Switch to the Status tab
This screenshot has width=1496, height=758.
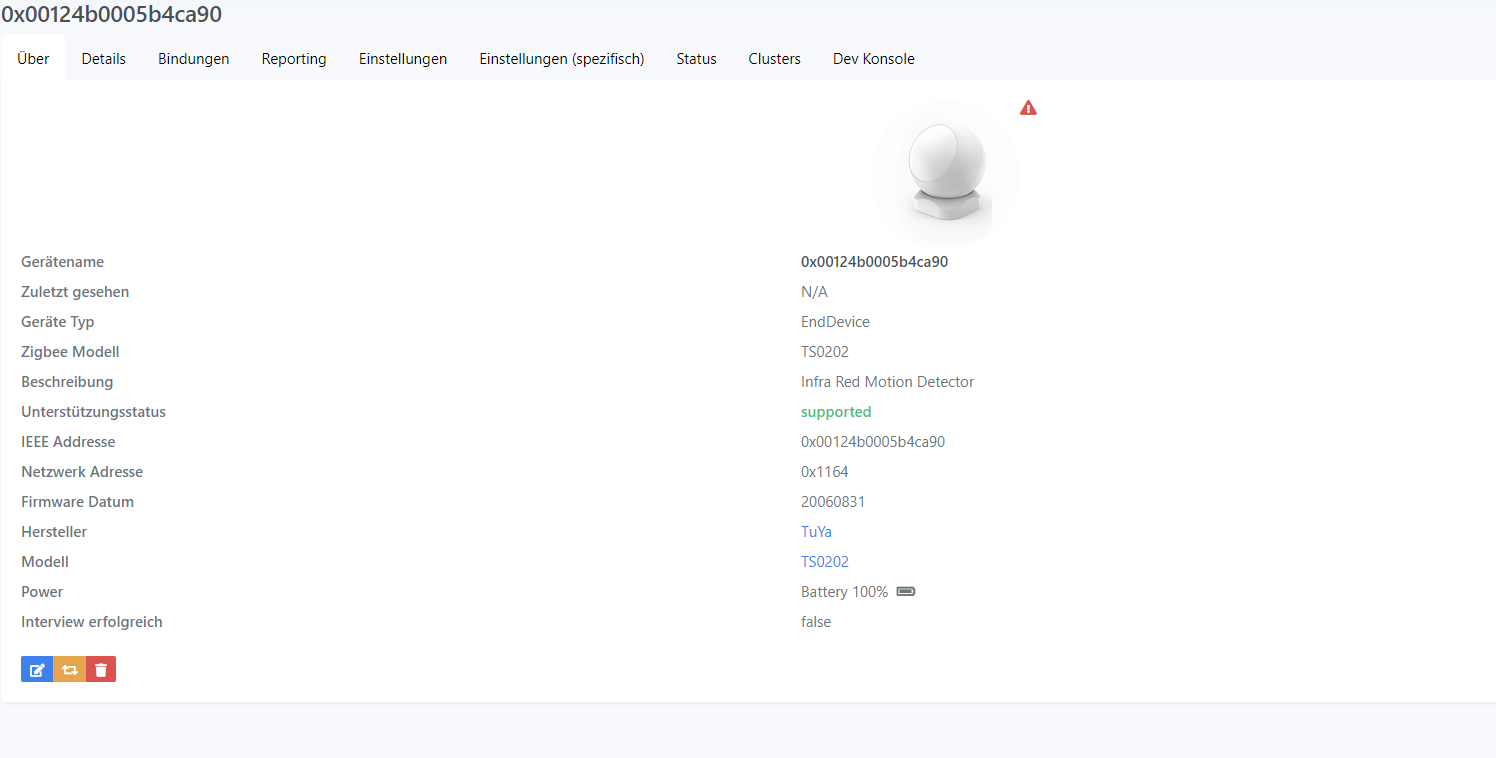click(696, 58)
